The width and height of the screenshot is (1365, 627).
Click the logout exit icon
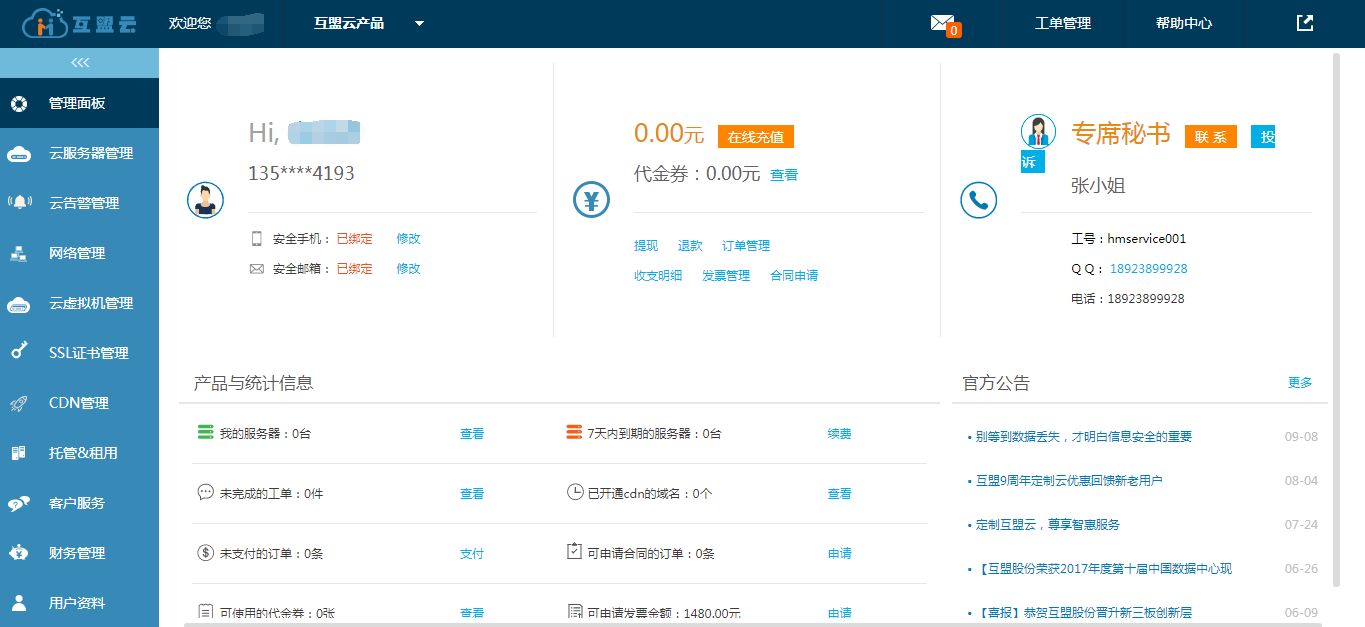pos(1304,23)
